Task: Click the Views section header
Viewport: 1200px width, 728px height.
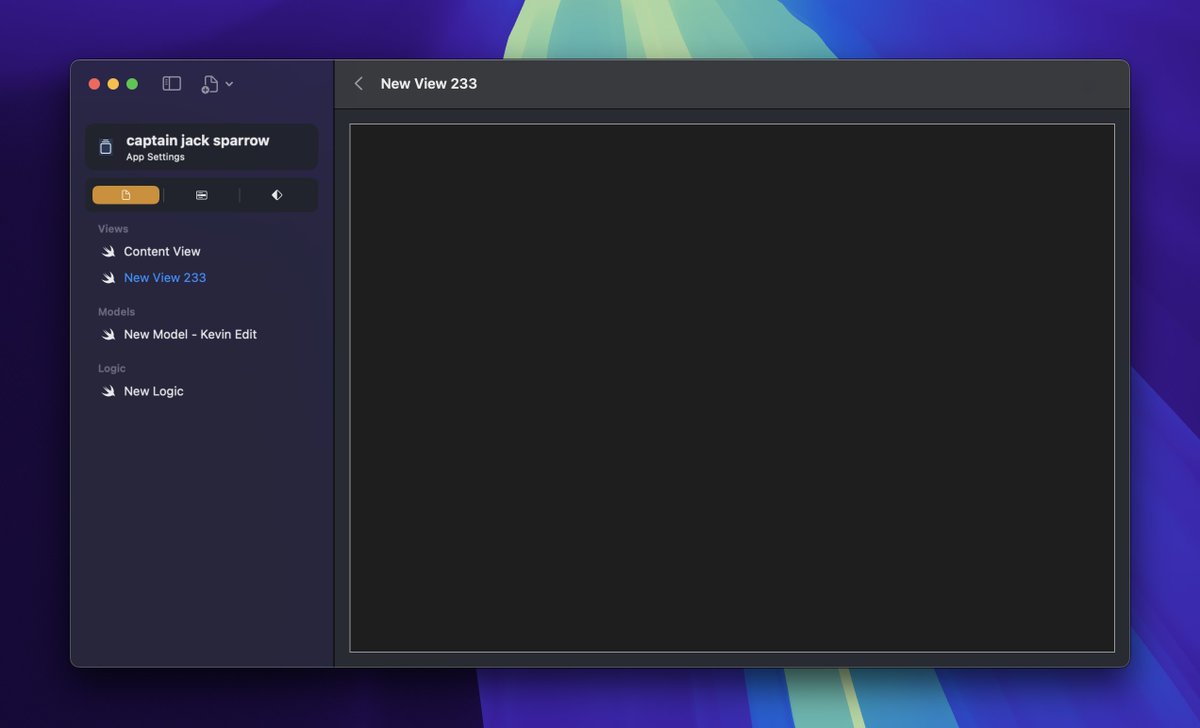Action: pos(113,229)
